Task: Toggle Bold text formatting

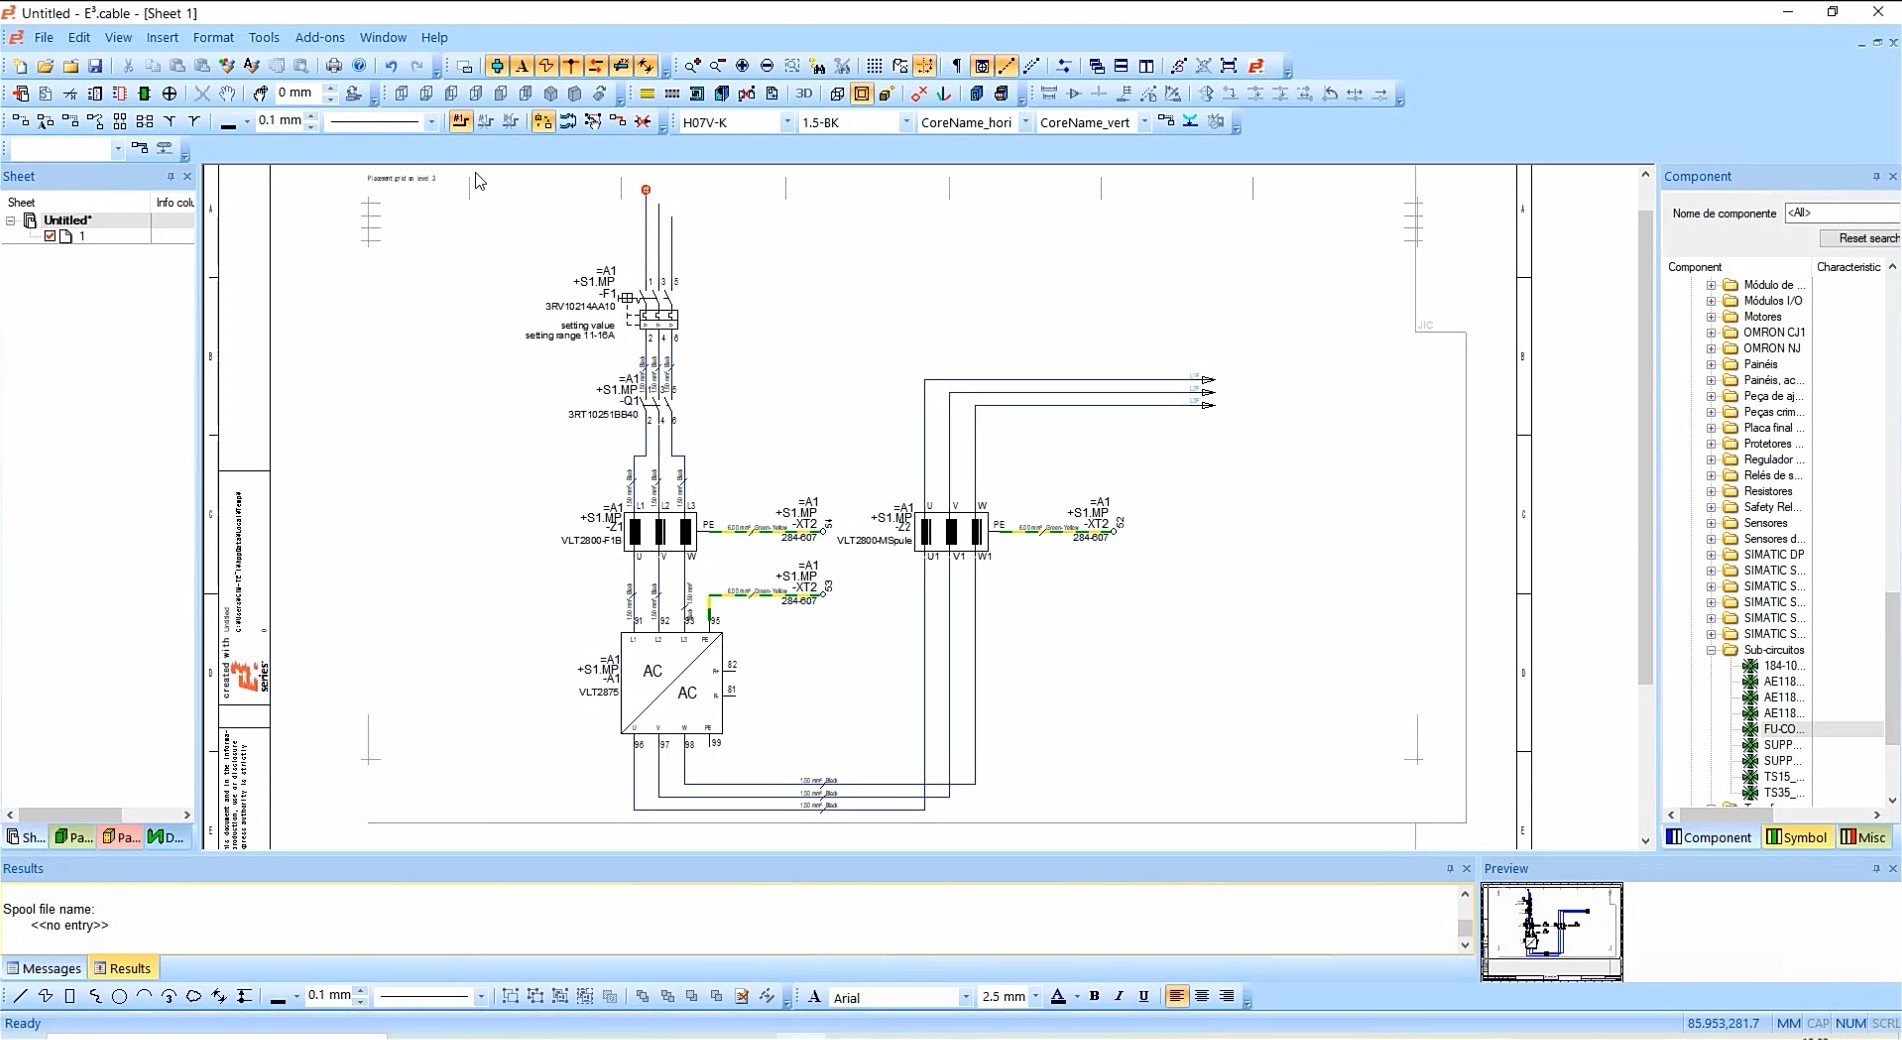Action: coord(1094,996)
